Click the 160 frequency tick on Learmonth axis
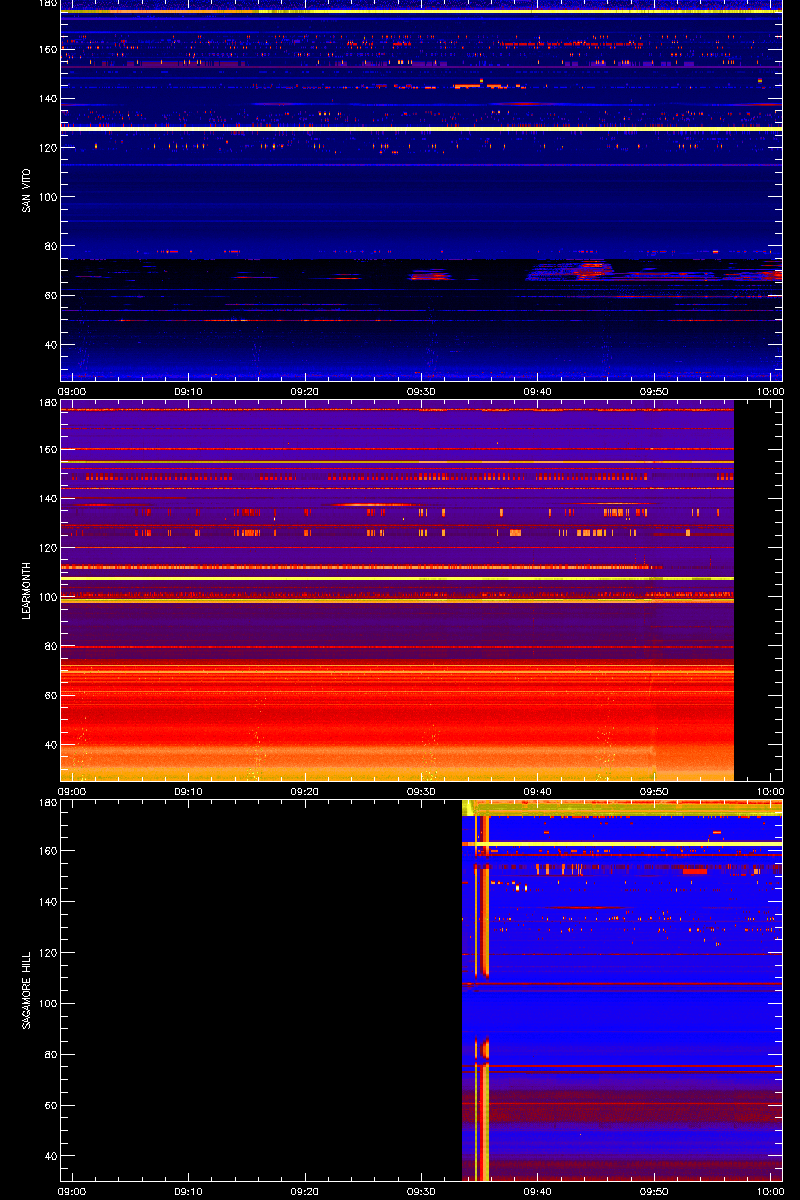 [46, 450]
